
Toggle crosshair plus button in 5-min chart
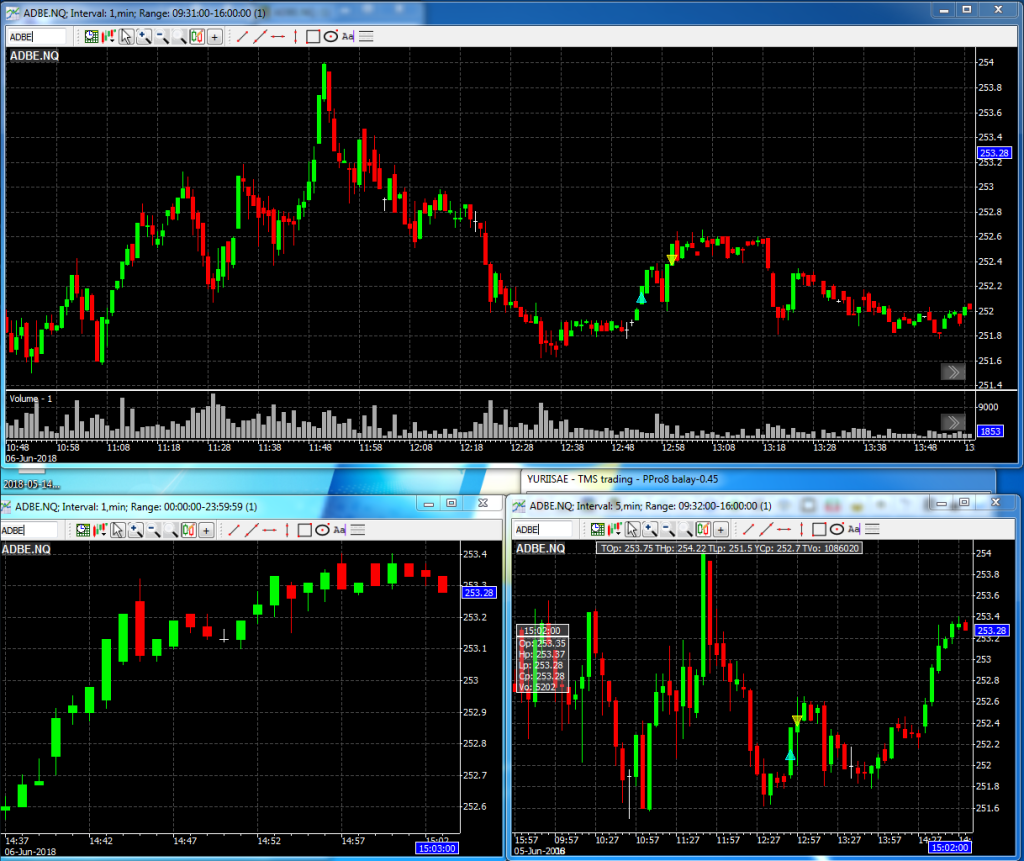[x=719, y=530]
